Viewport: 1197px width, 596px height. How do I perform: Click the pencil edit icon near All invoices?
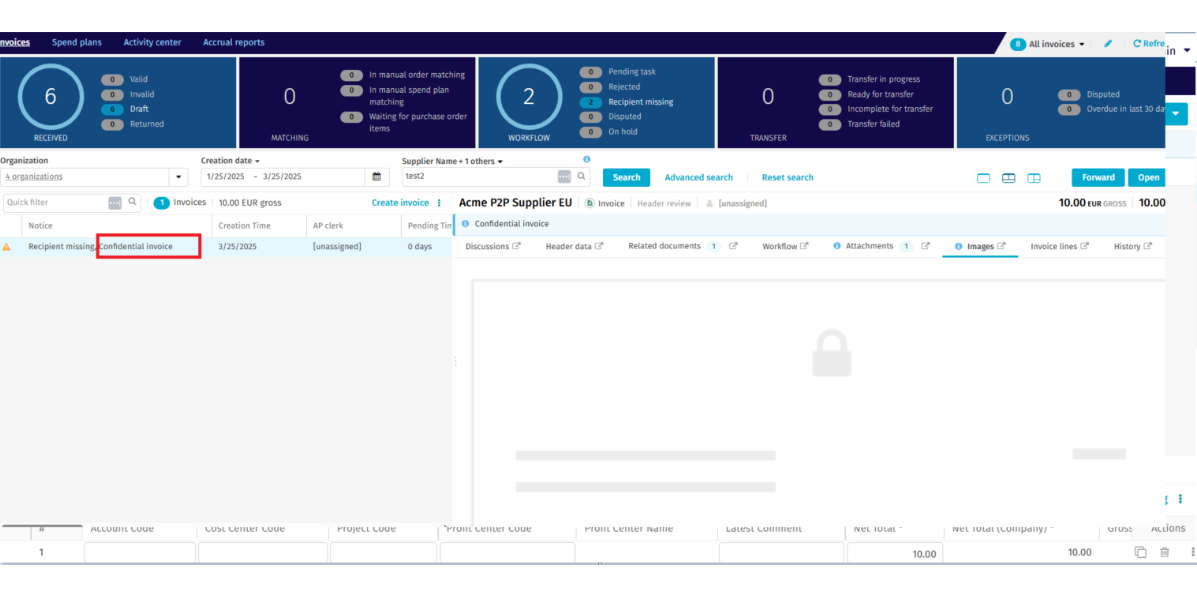pos(1108,44)
